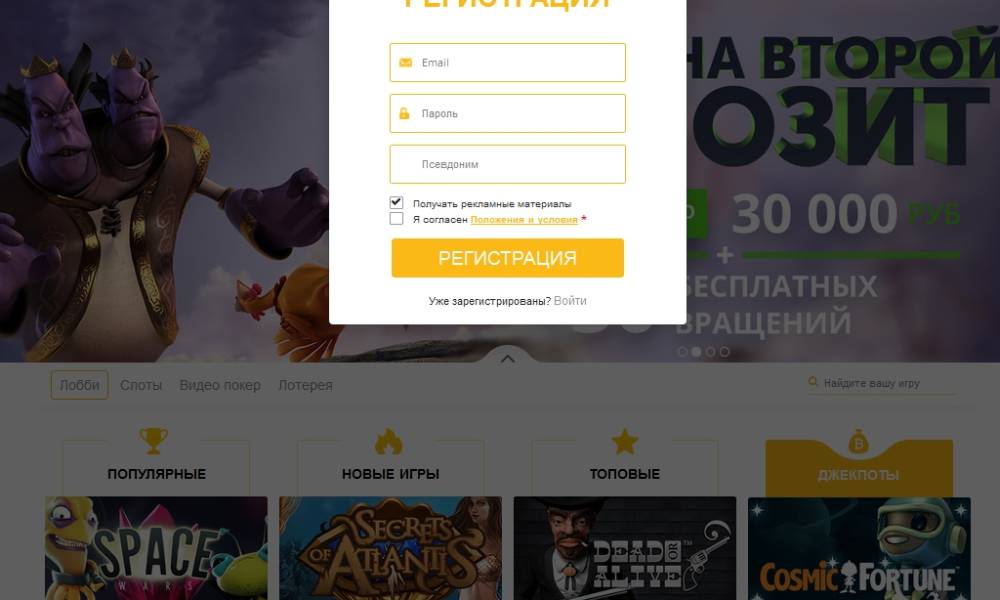This screenshot has width=1000, height=600.
Task: Click the star icon above Топовые
Action: pyautogui.click(x=624, y=441)
